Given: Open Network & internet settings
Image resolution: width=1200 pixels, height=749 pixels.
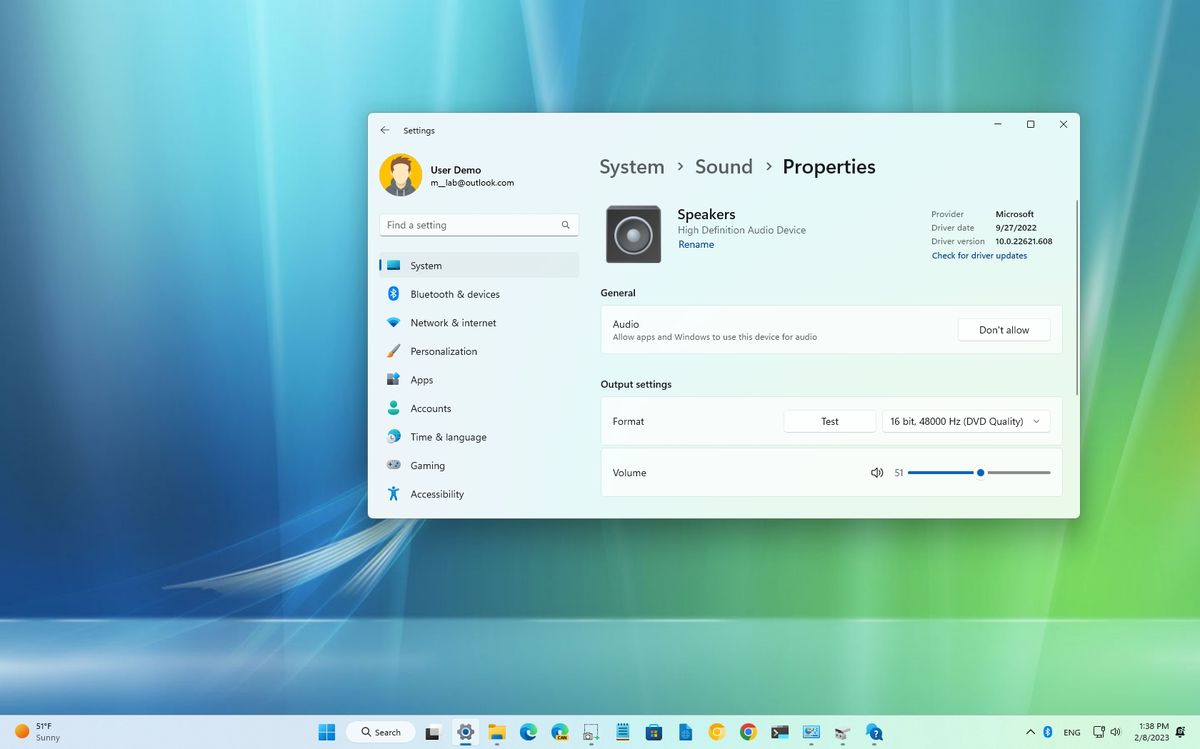Looking at the screenshot, I should point(453,322).
